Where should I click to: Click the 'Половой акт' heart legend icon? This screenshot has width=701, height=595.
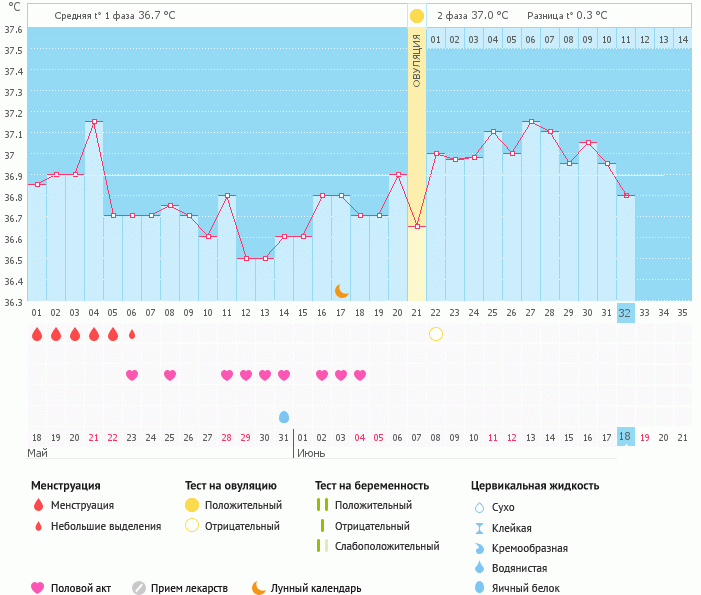point(38,588)
